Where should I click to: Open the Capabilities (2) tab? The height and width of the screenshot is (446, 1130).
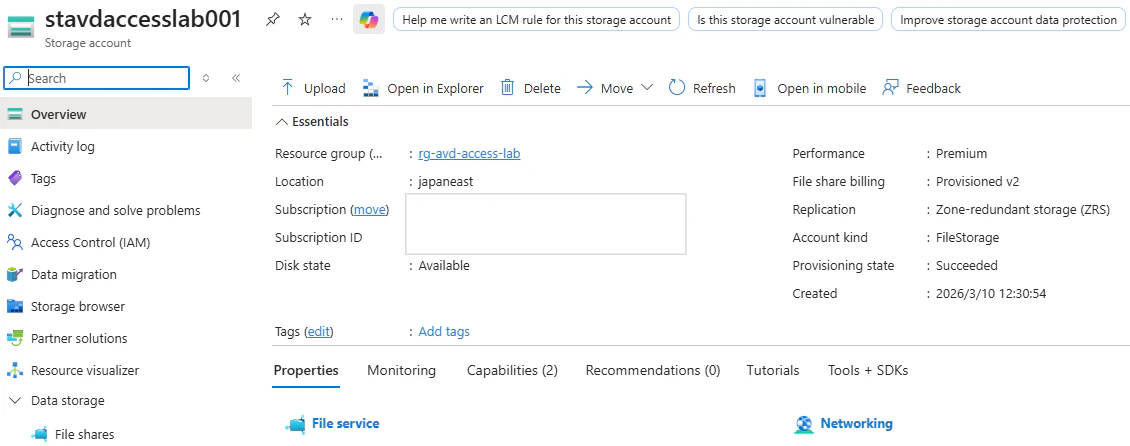[512, 370]
